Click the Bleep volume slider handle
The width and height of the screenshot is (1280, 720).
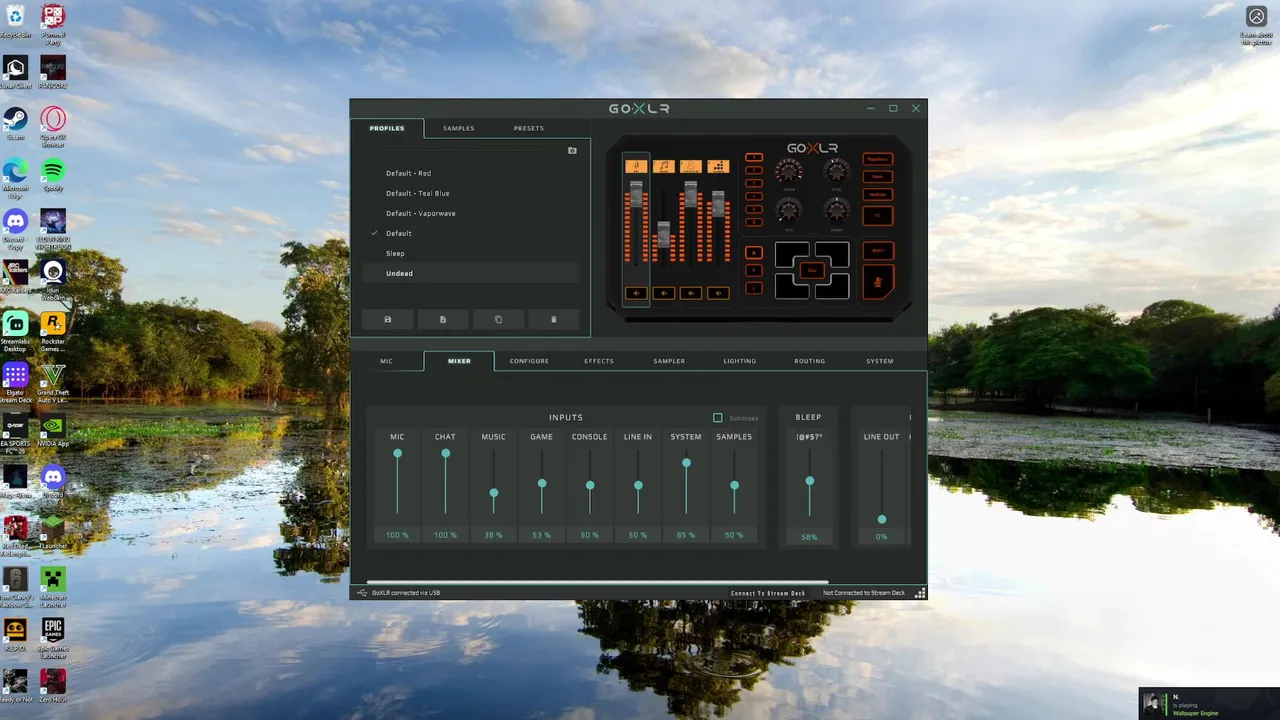(810, 481)
